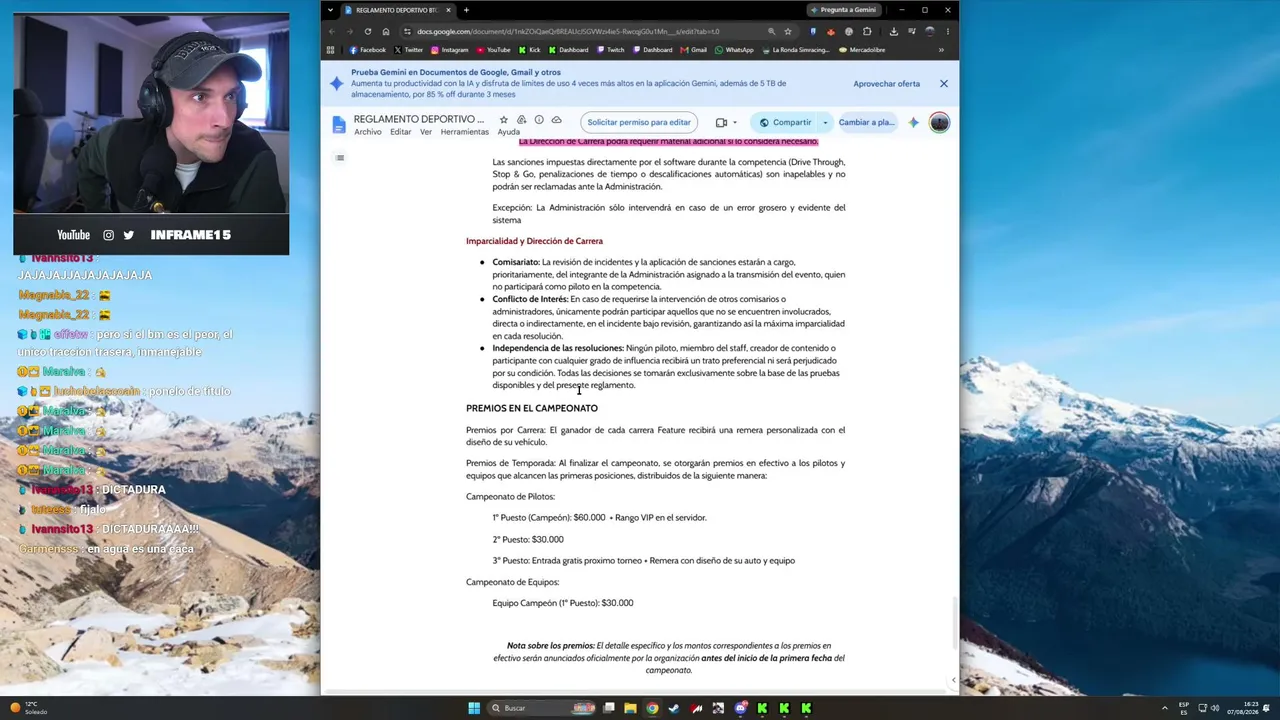Open the Windows Start menu

pyautogui.click(x=474, y=708)
